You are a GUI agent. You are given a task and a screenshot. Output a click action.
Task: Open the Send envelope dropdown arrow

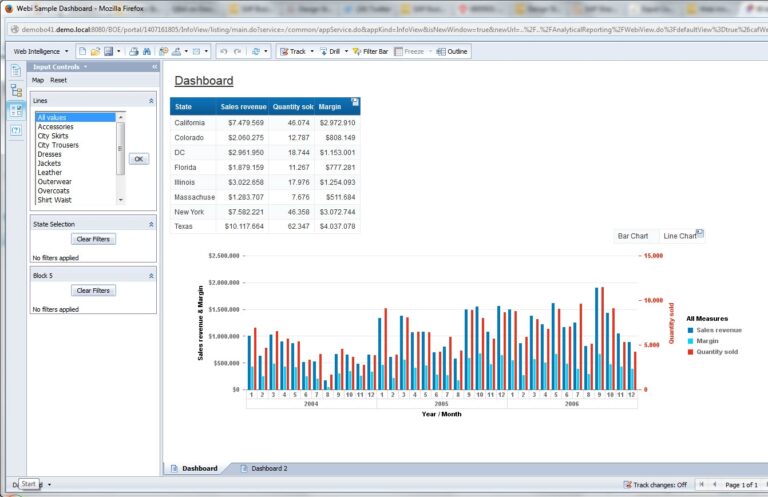[206, 51]
